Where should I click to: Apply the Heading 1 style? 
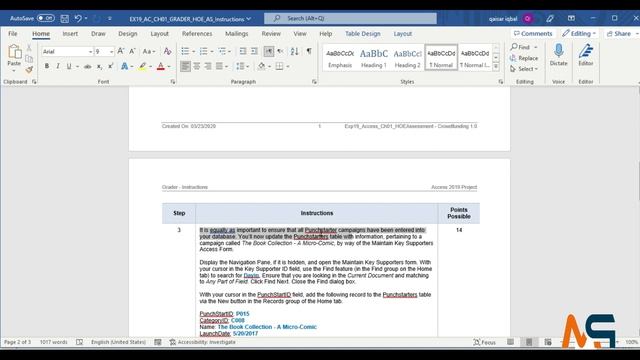[373, 58]
